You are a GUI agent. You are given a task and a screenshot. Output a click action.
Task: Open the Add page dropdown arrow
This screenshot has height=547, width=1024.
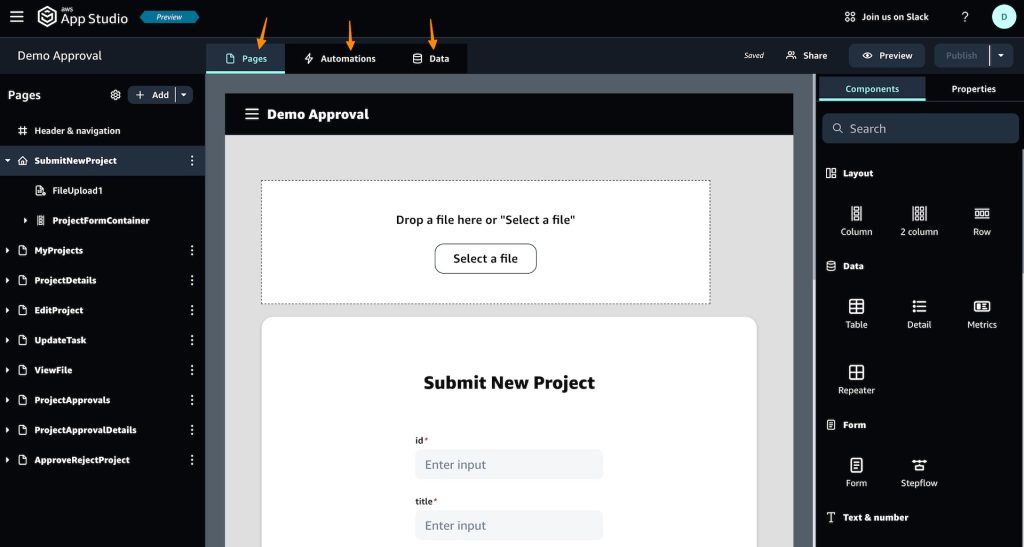(x=184, y=95)
